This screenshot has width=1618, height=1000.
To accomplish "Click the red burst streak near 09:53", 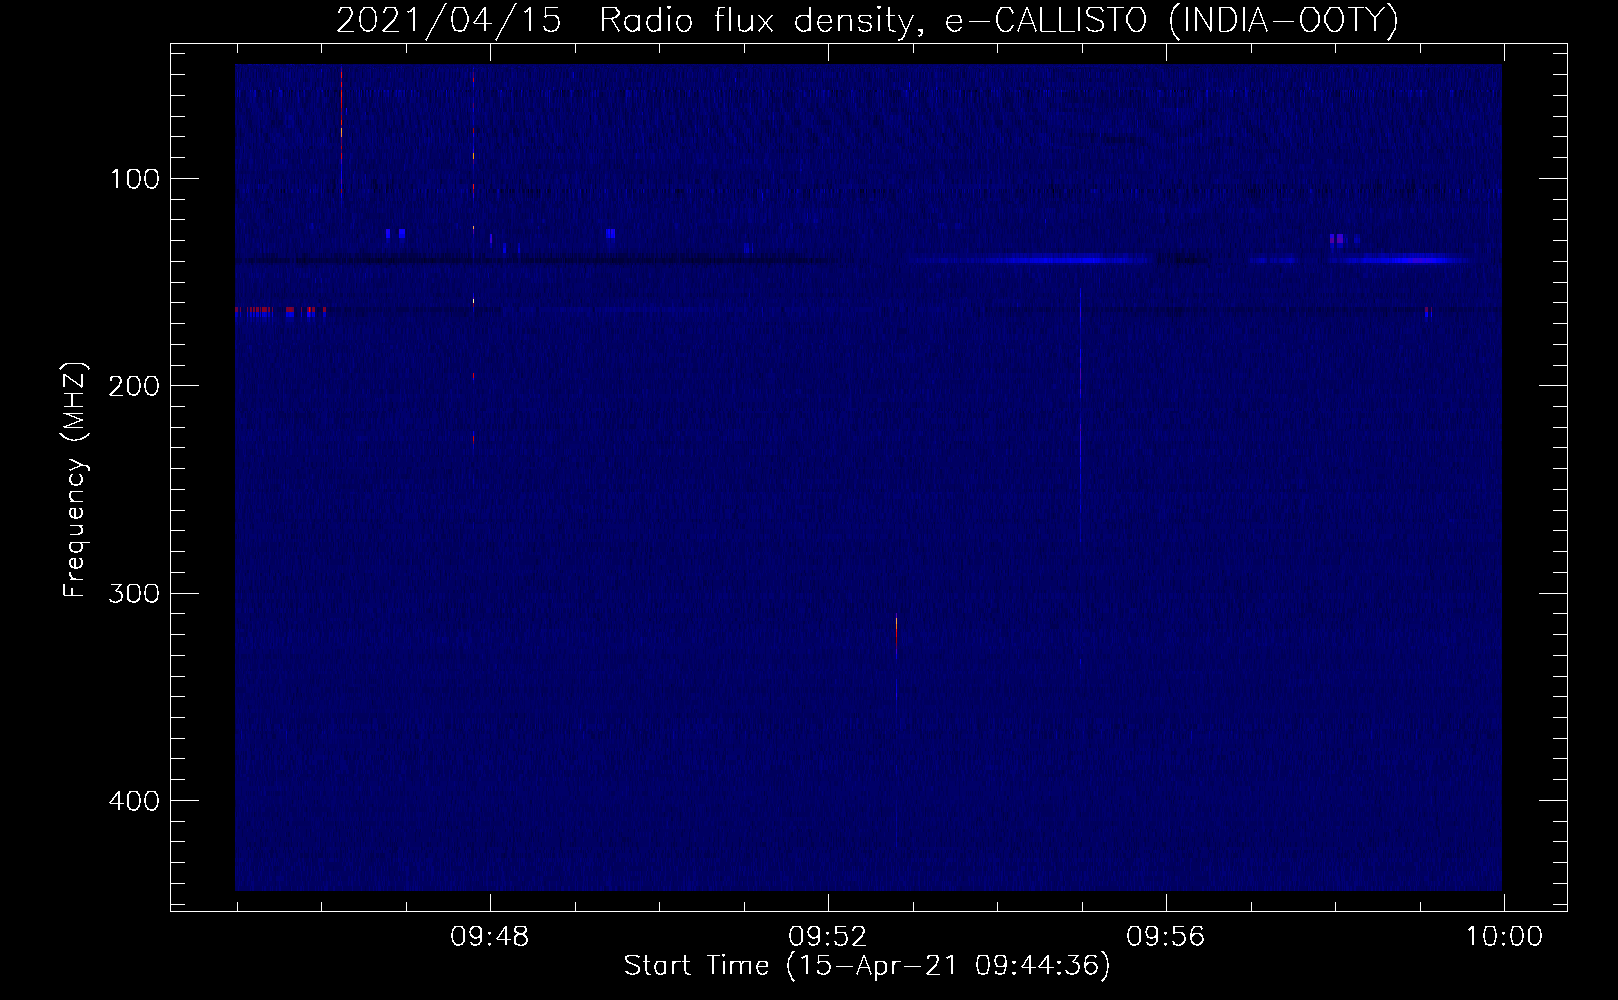I will coord(897,636).
